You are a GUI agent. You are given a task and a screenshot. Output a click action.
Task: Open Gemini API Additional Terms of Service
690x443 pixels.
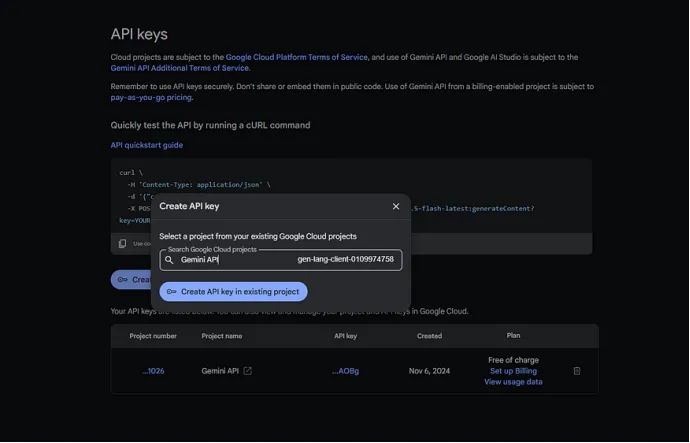(x=180, y=68)
